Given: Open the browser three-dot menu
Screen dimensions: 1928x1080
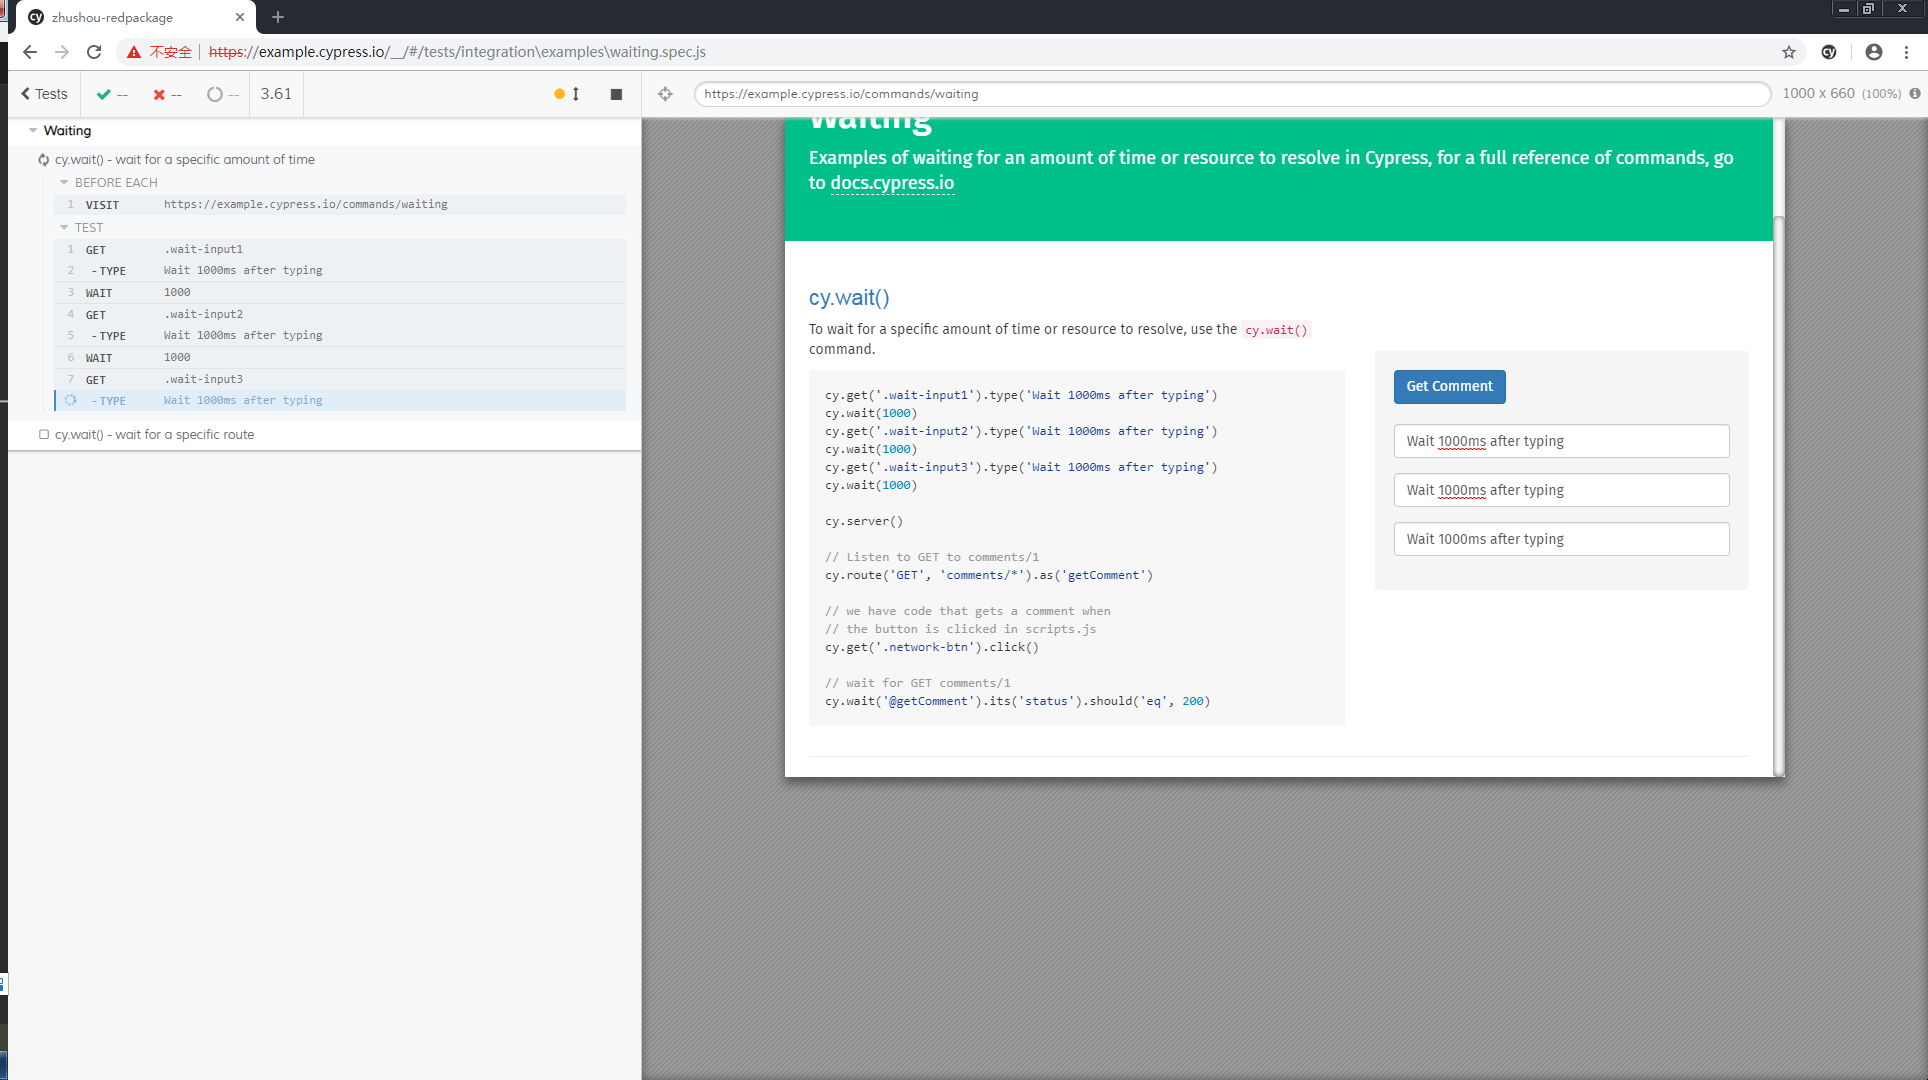Looking at the screenshot, I should pyautogui.click(x=1907, y=52).
